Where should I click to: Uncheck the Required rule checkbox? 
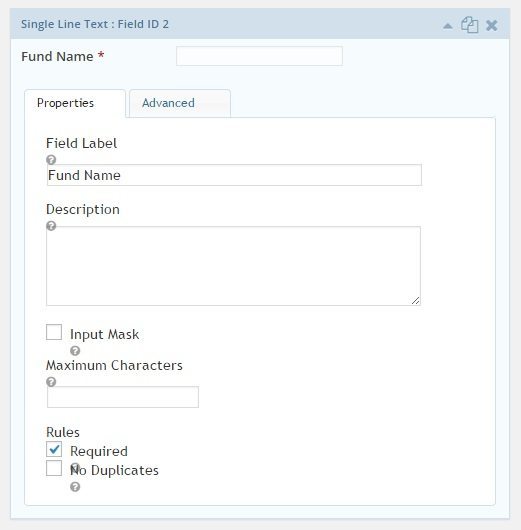point(54,449)
